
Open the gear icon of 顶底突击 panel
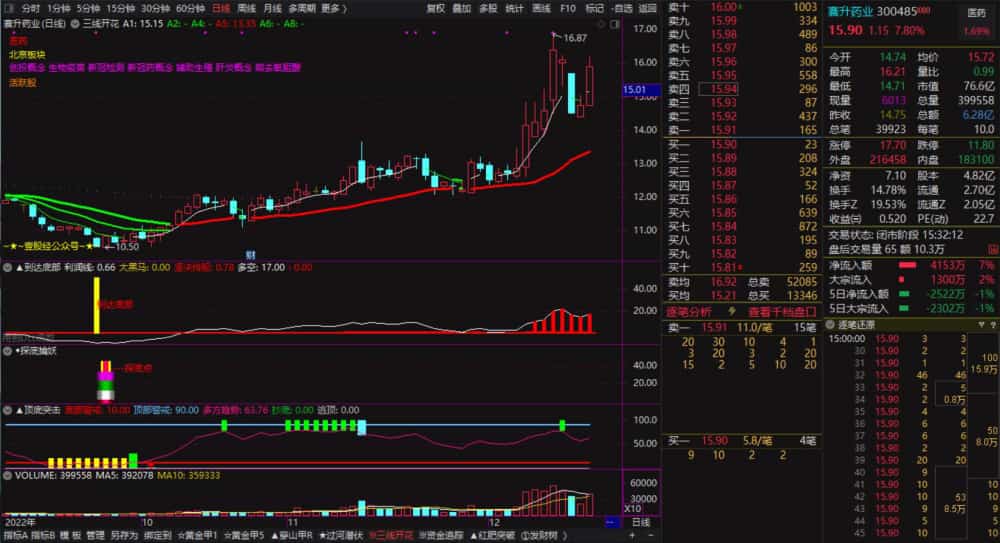click(8, 410)
